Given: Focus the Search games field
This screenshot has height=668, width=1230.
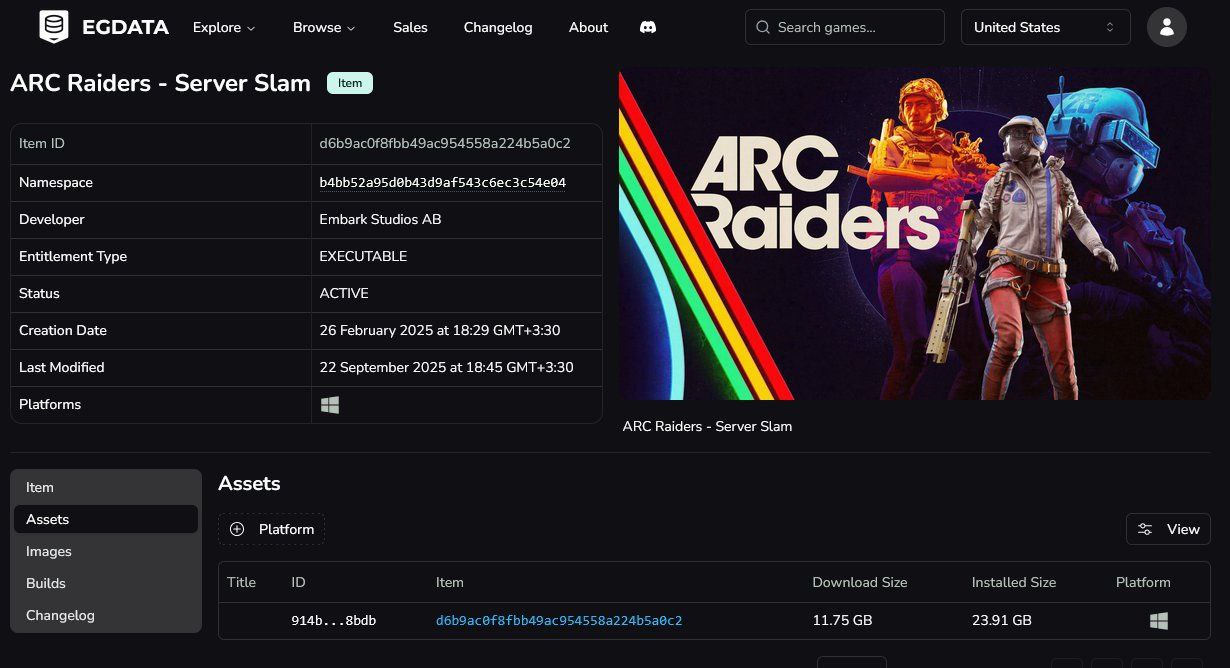Looking at the screenshot, I should tap(845, 27).
